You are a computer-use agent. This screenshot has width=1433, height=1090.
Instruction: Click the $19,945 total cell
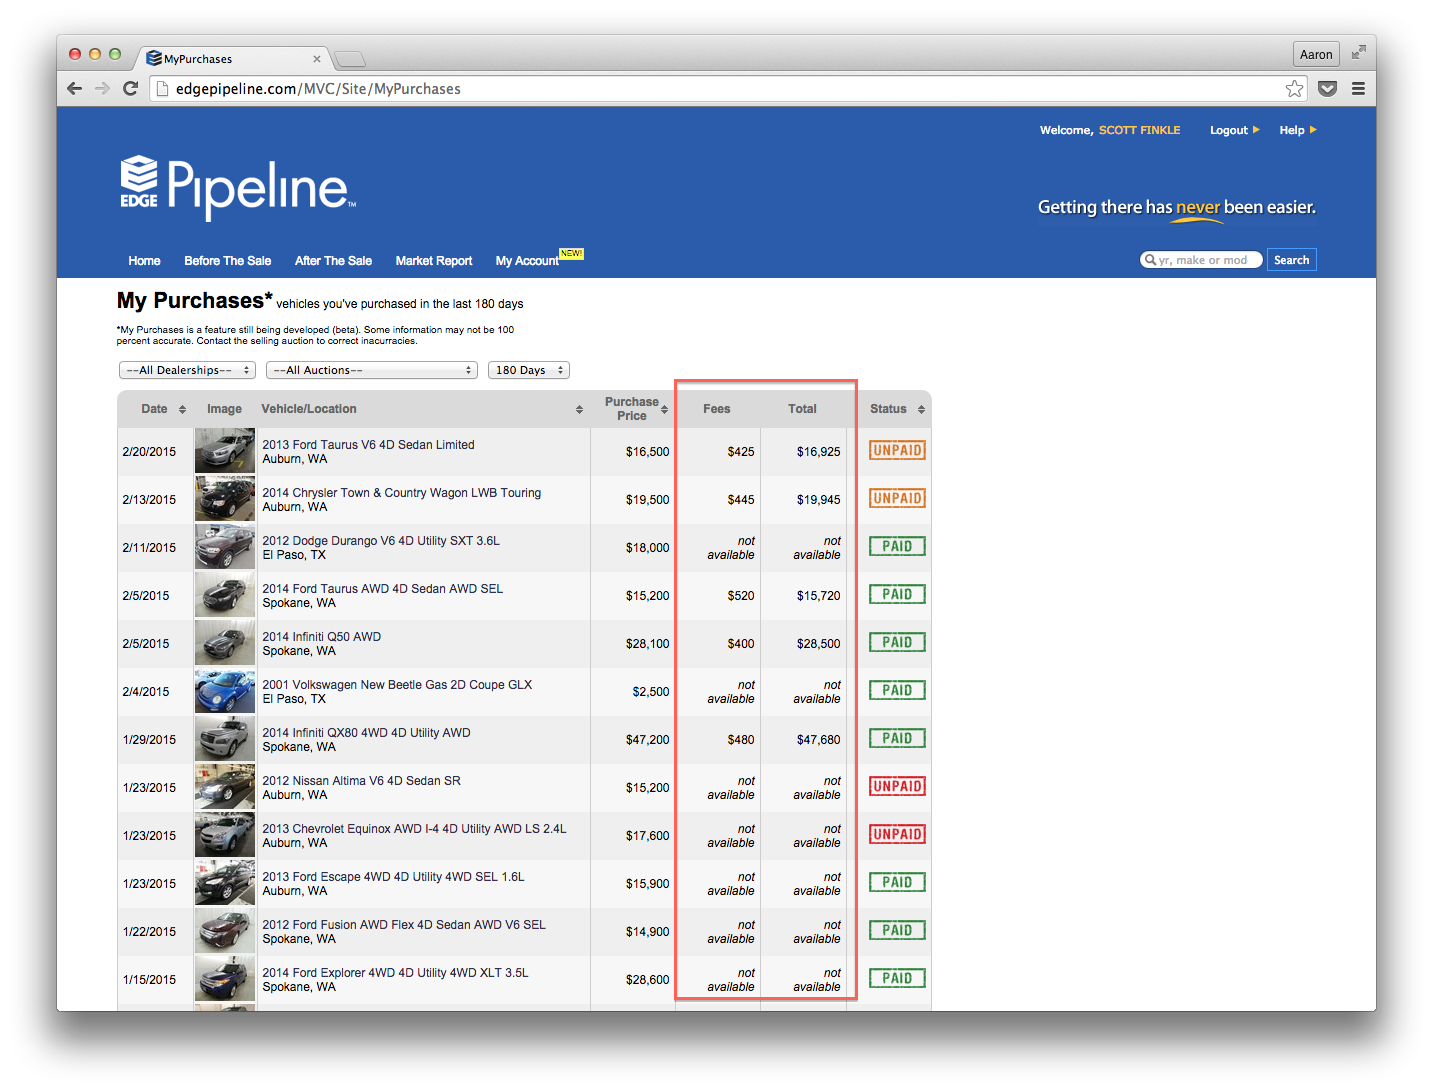(x=818, y=500)
